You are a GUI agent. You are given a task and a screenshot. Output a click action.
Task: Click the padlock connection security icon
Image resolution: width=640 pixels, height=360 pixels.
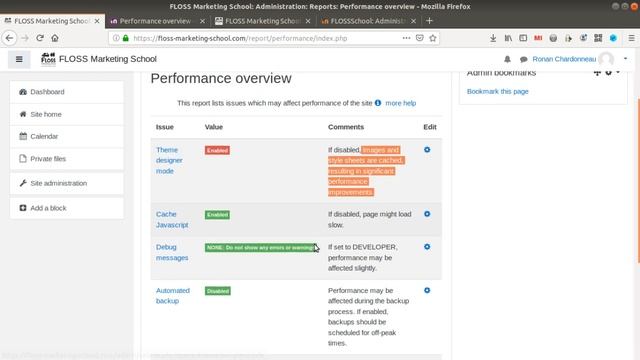click(x=126, y=38)
